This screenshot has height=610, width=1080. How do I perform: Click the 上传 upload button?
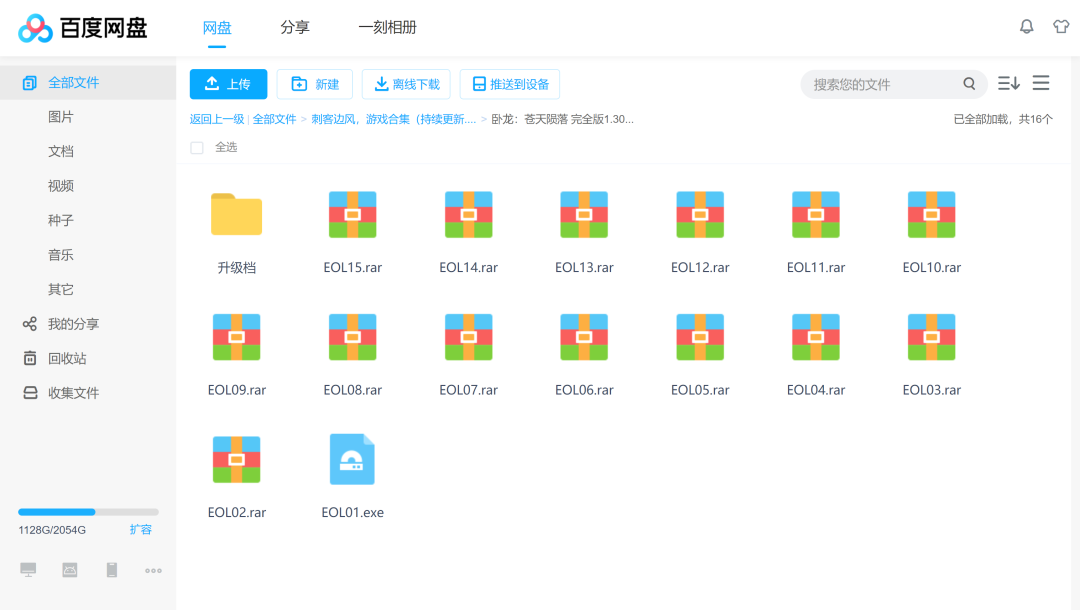point(229,84)
